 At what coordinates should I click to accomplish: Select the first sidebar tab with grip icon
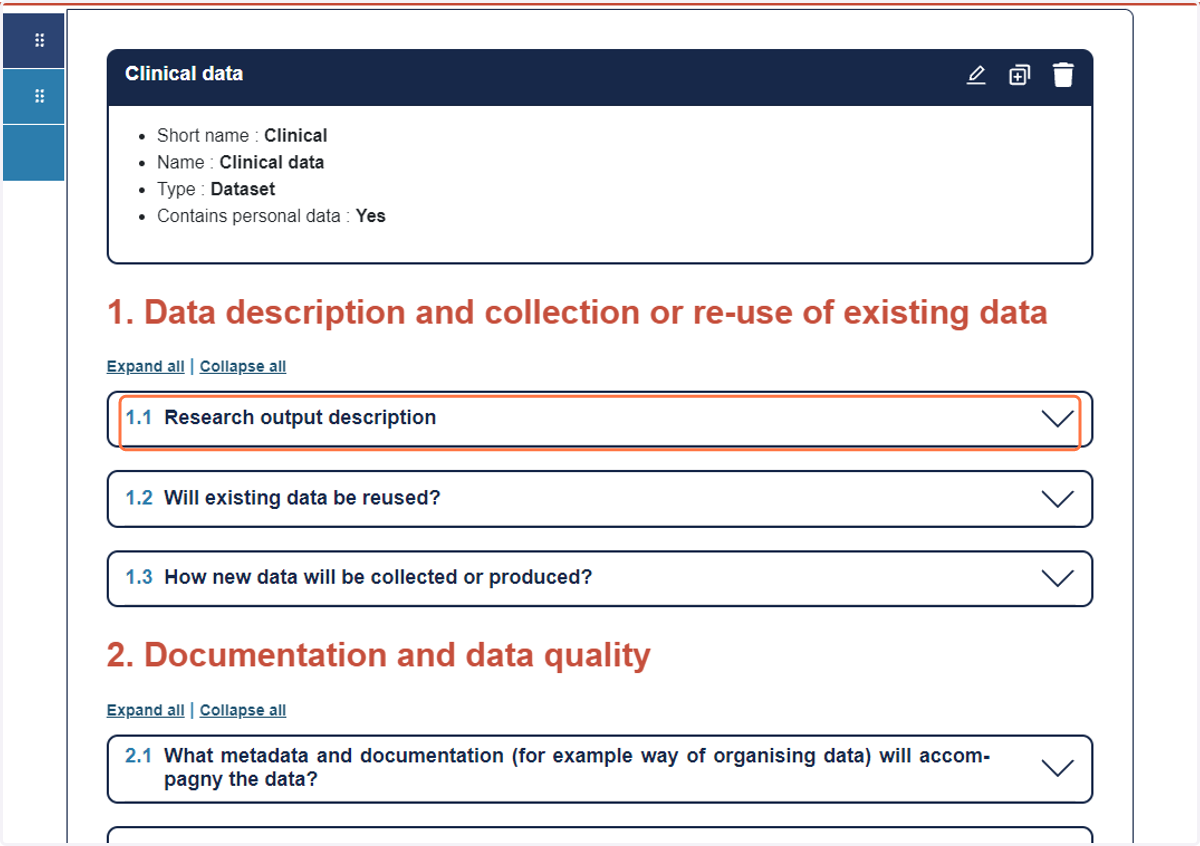pyautogui.click(x=34, y=41)
